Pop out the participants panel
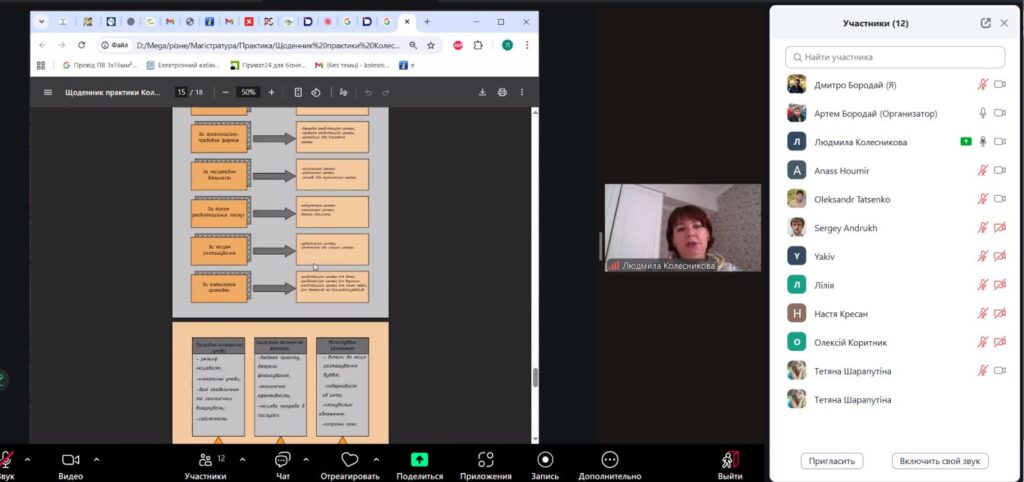Screen dimensions: 1024x482 click(x=986, y=23)
